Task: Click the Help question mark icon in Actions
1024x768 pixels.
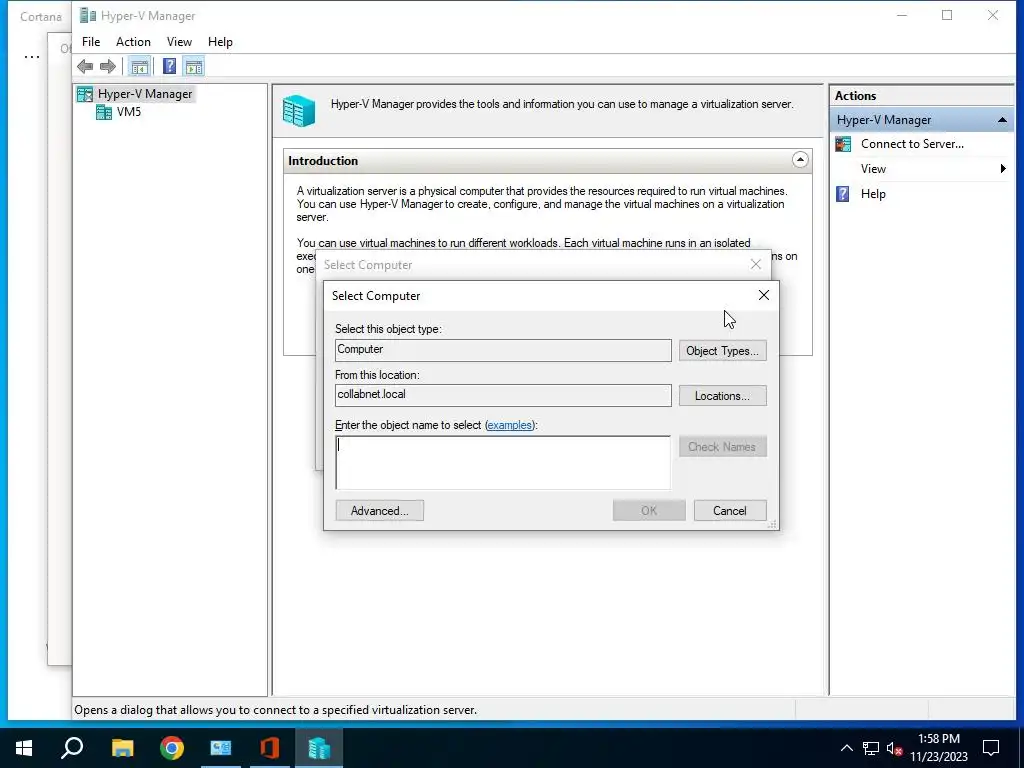Action: pyautogui.click(x=843, y=194)
